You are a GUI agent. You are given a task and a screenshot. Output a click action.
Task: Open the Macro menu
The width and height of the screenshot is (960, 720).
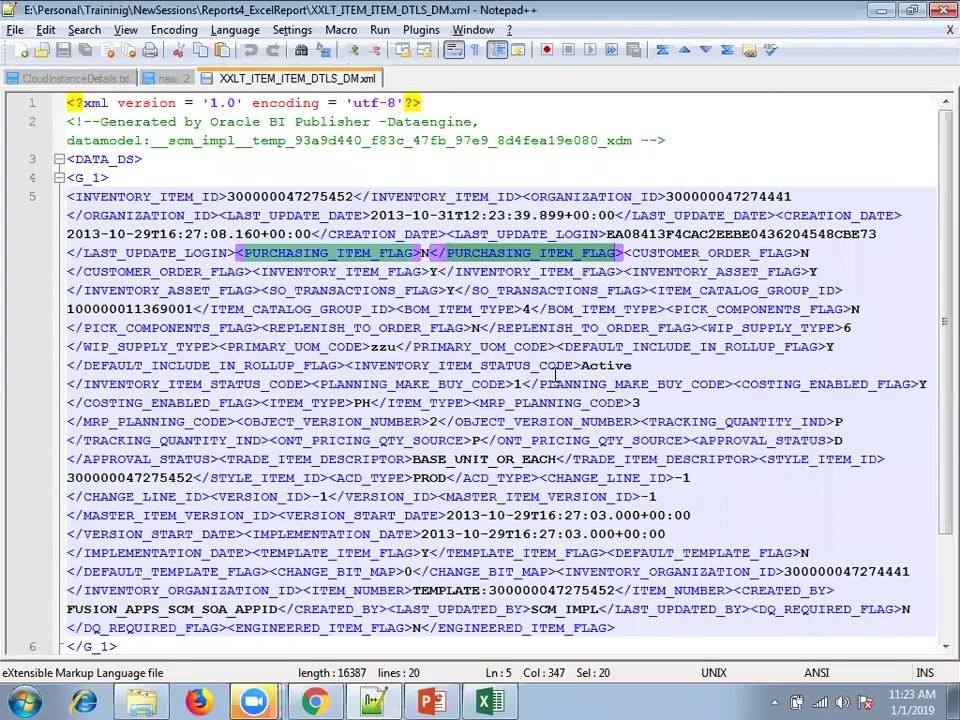(x=341, y=30)
